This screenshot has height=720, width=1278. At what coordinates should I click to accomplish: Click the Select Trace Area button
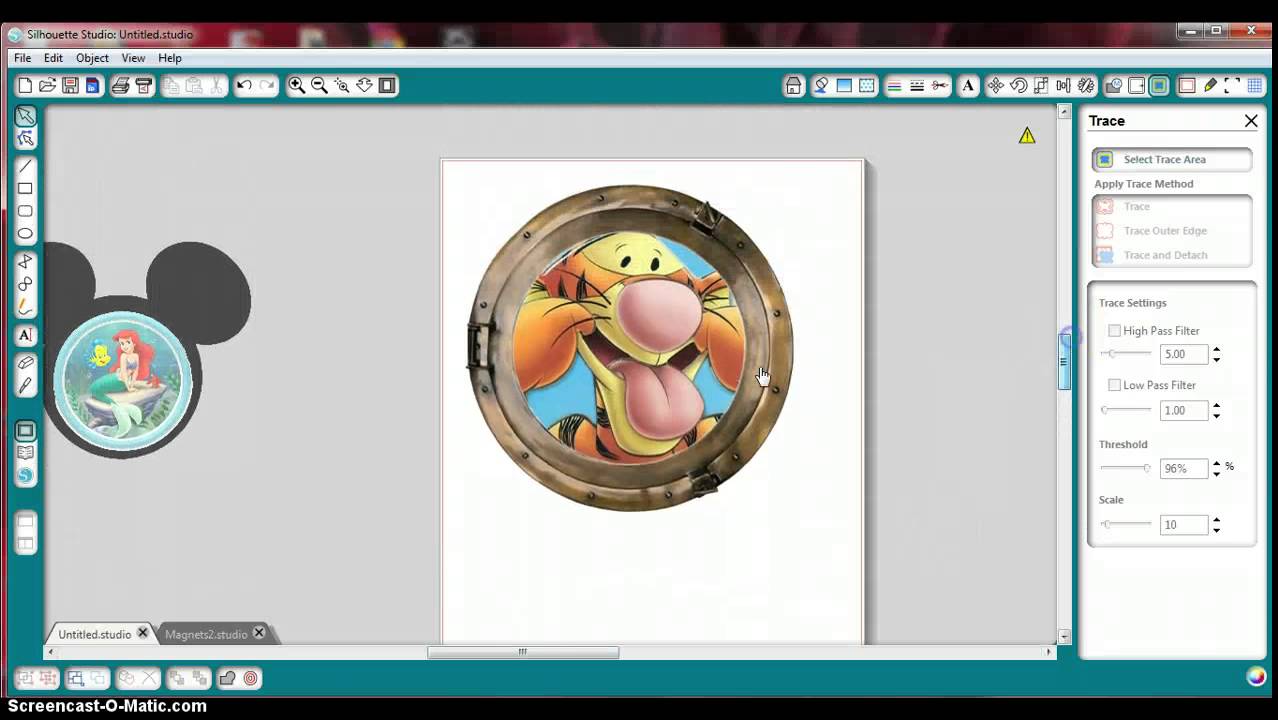1172,159
